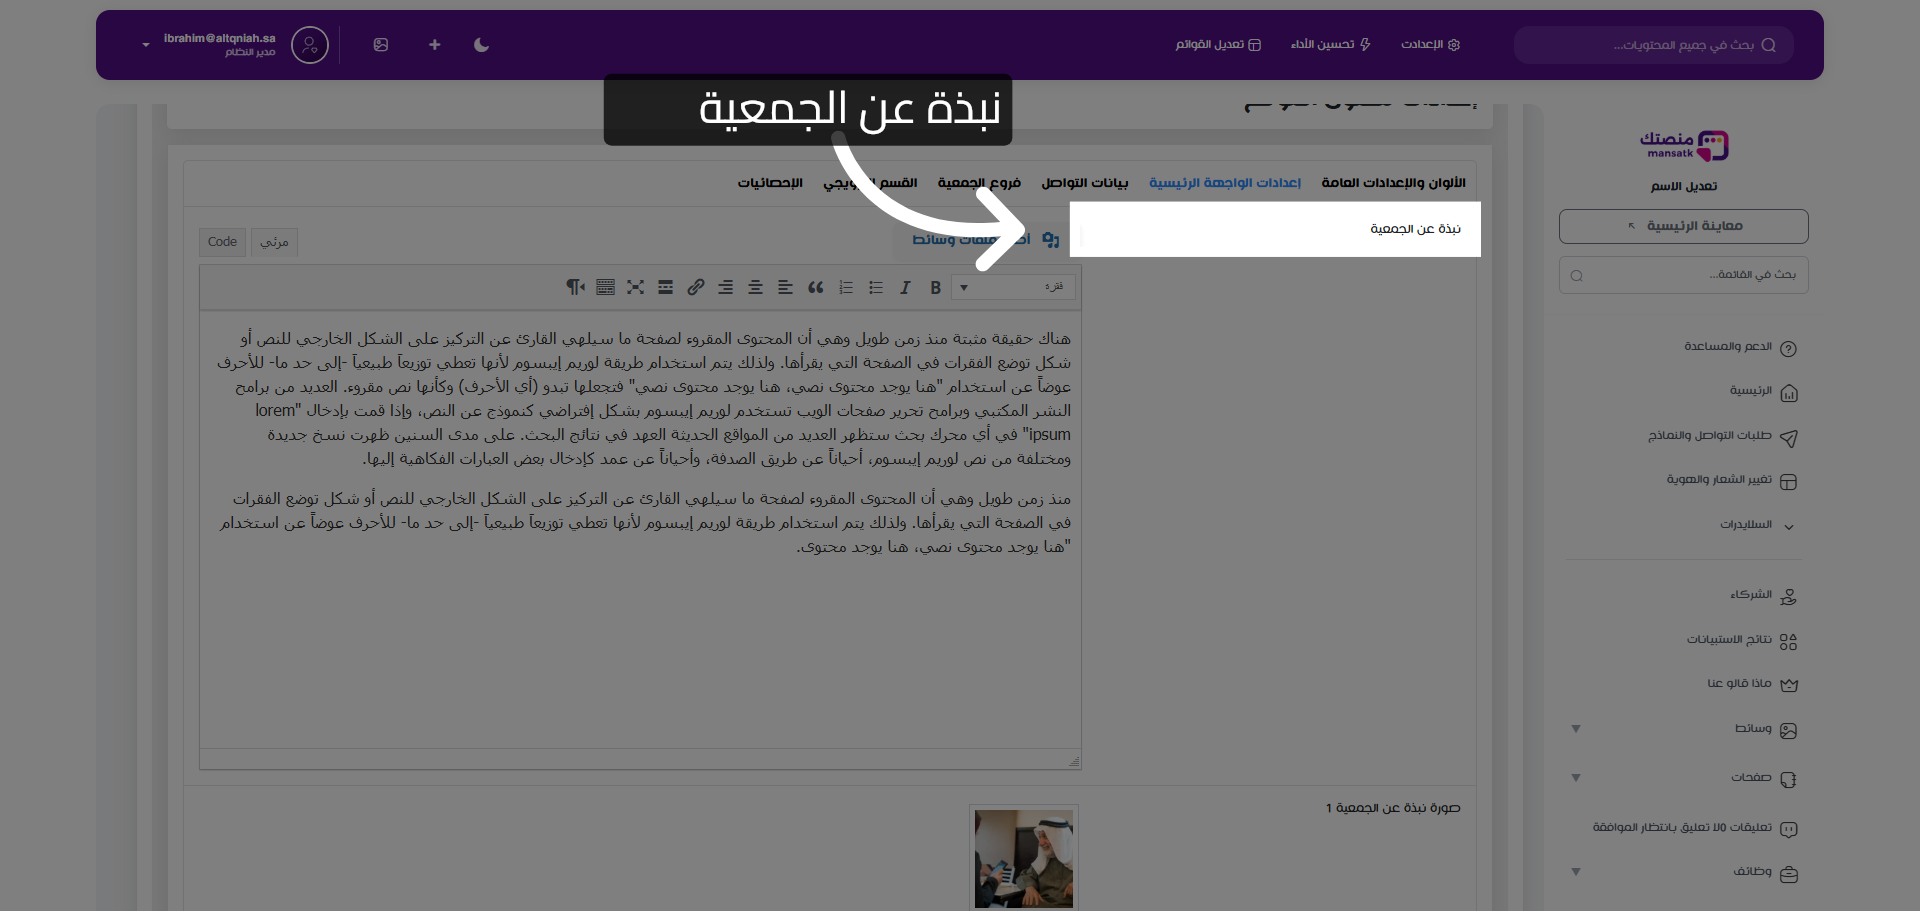This screenshot has width=1920, height=911.
Task: Create a bulleted list
Action: [876, 287]
